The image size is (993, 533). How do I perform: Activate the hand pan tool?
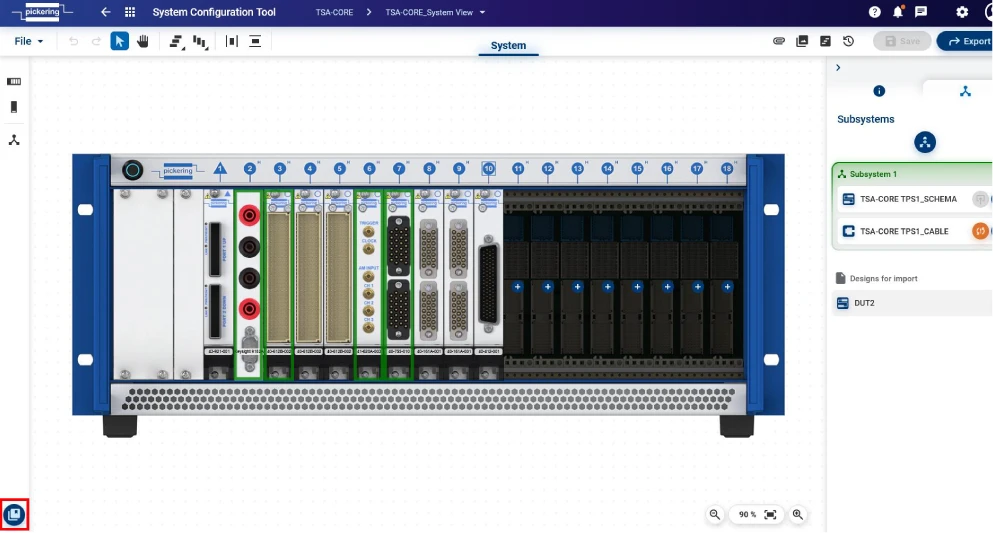(143, 41)
